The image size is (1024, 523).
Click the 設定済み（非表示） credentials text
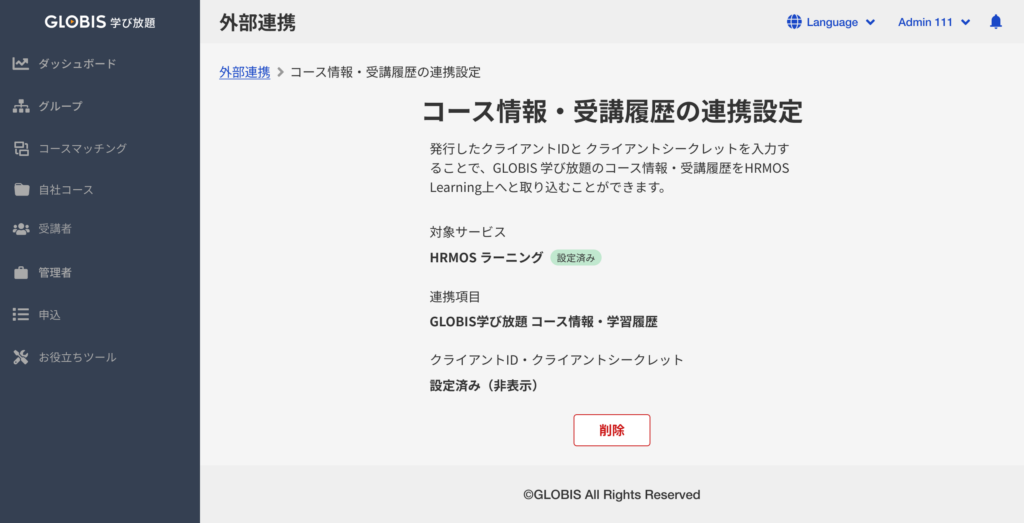pyautogui.click(x=484, y=385)
